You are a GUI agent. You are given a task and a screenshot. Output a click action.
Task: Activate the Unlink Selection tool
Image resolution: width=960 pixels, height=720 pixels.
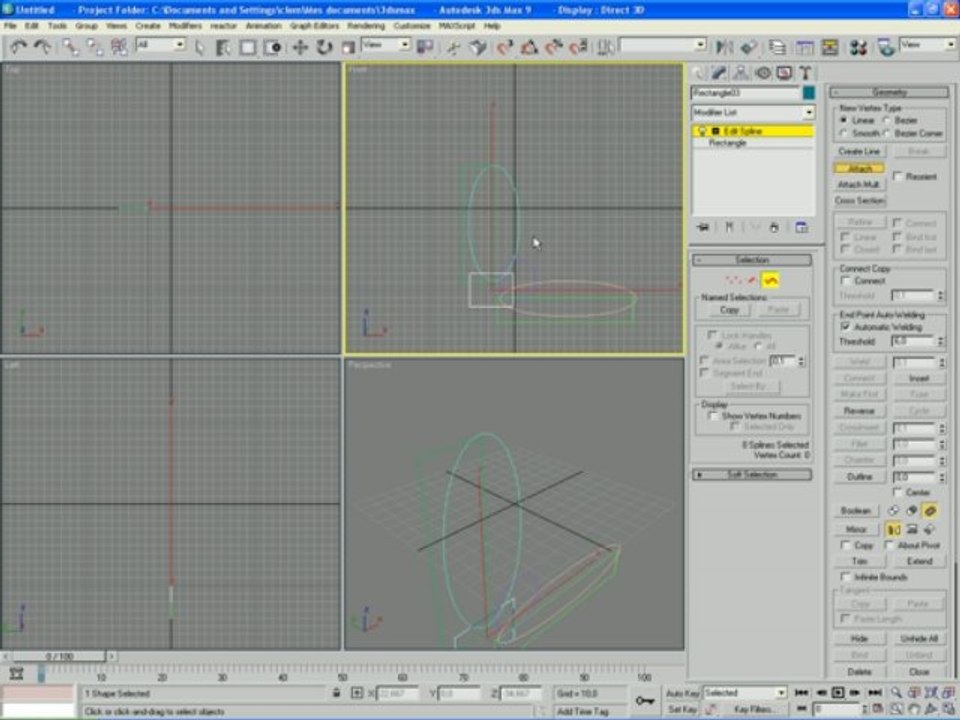94,47
